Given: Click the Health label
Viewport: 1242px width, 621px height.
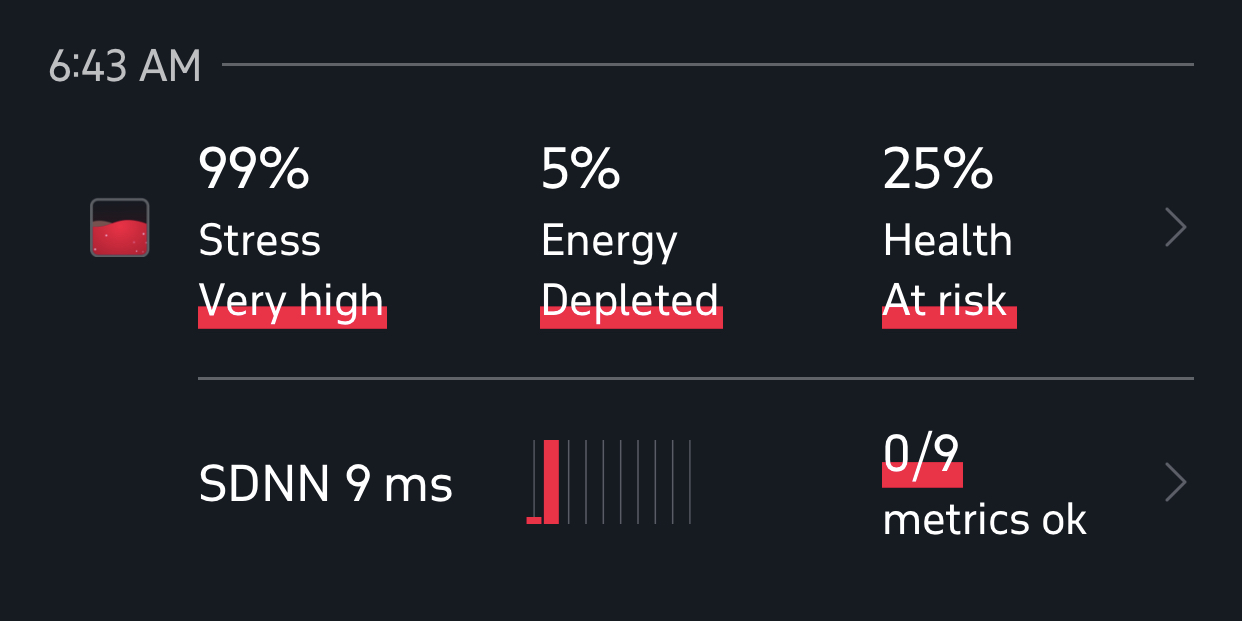Looking at the screenshot, I should click(948, 241).
